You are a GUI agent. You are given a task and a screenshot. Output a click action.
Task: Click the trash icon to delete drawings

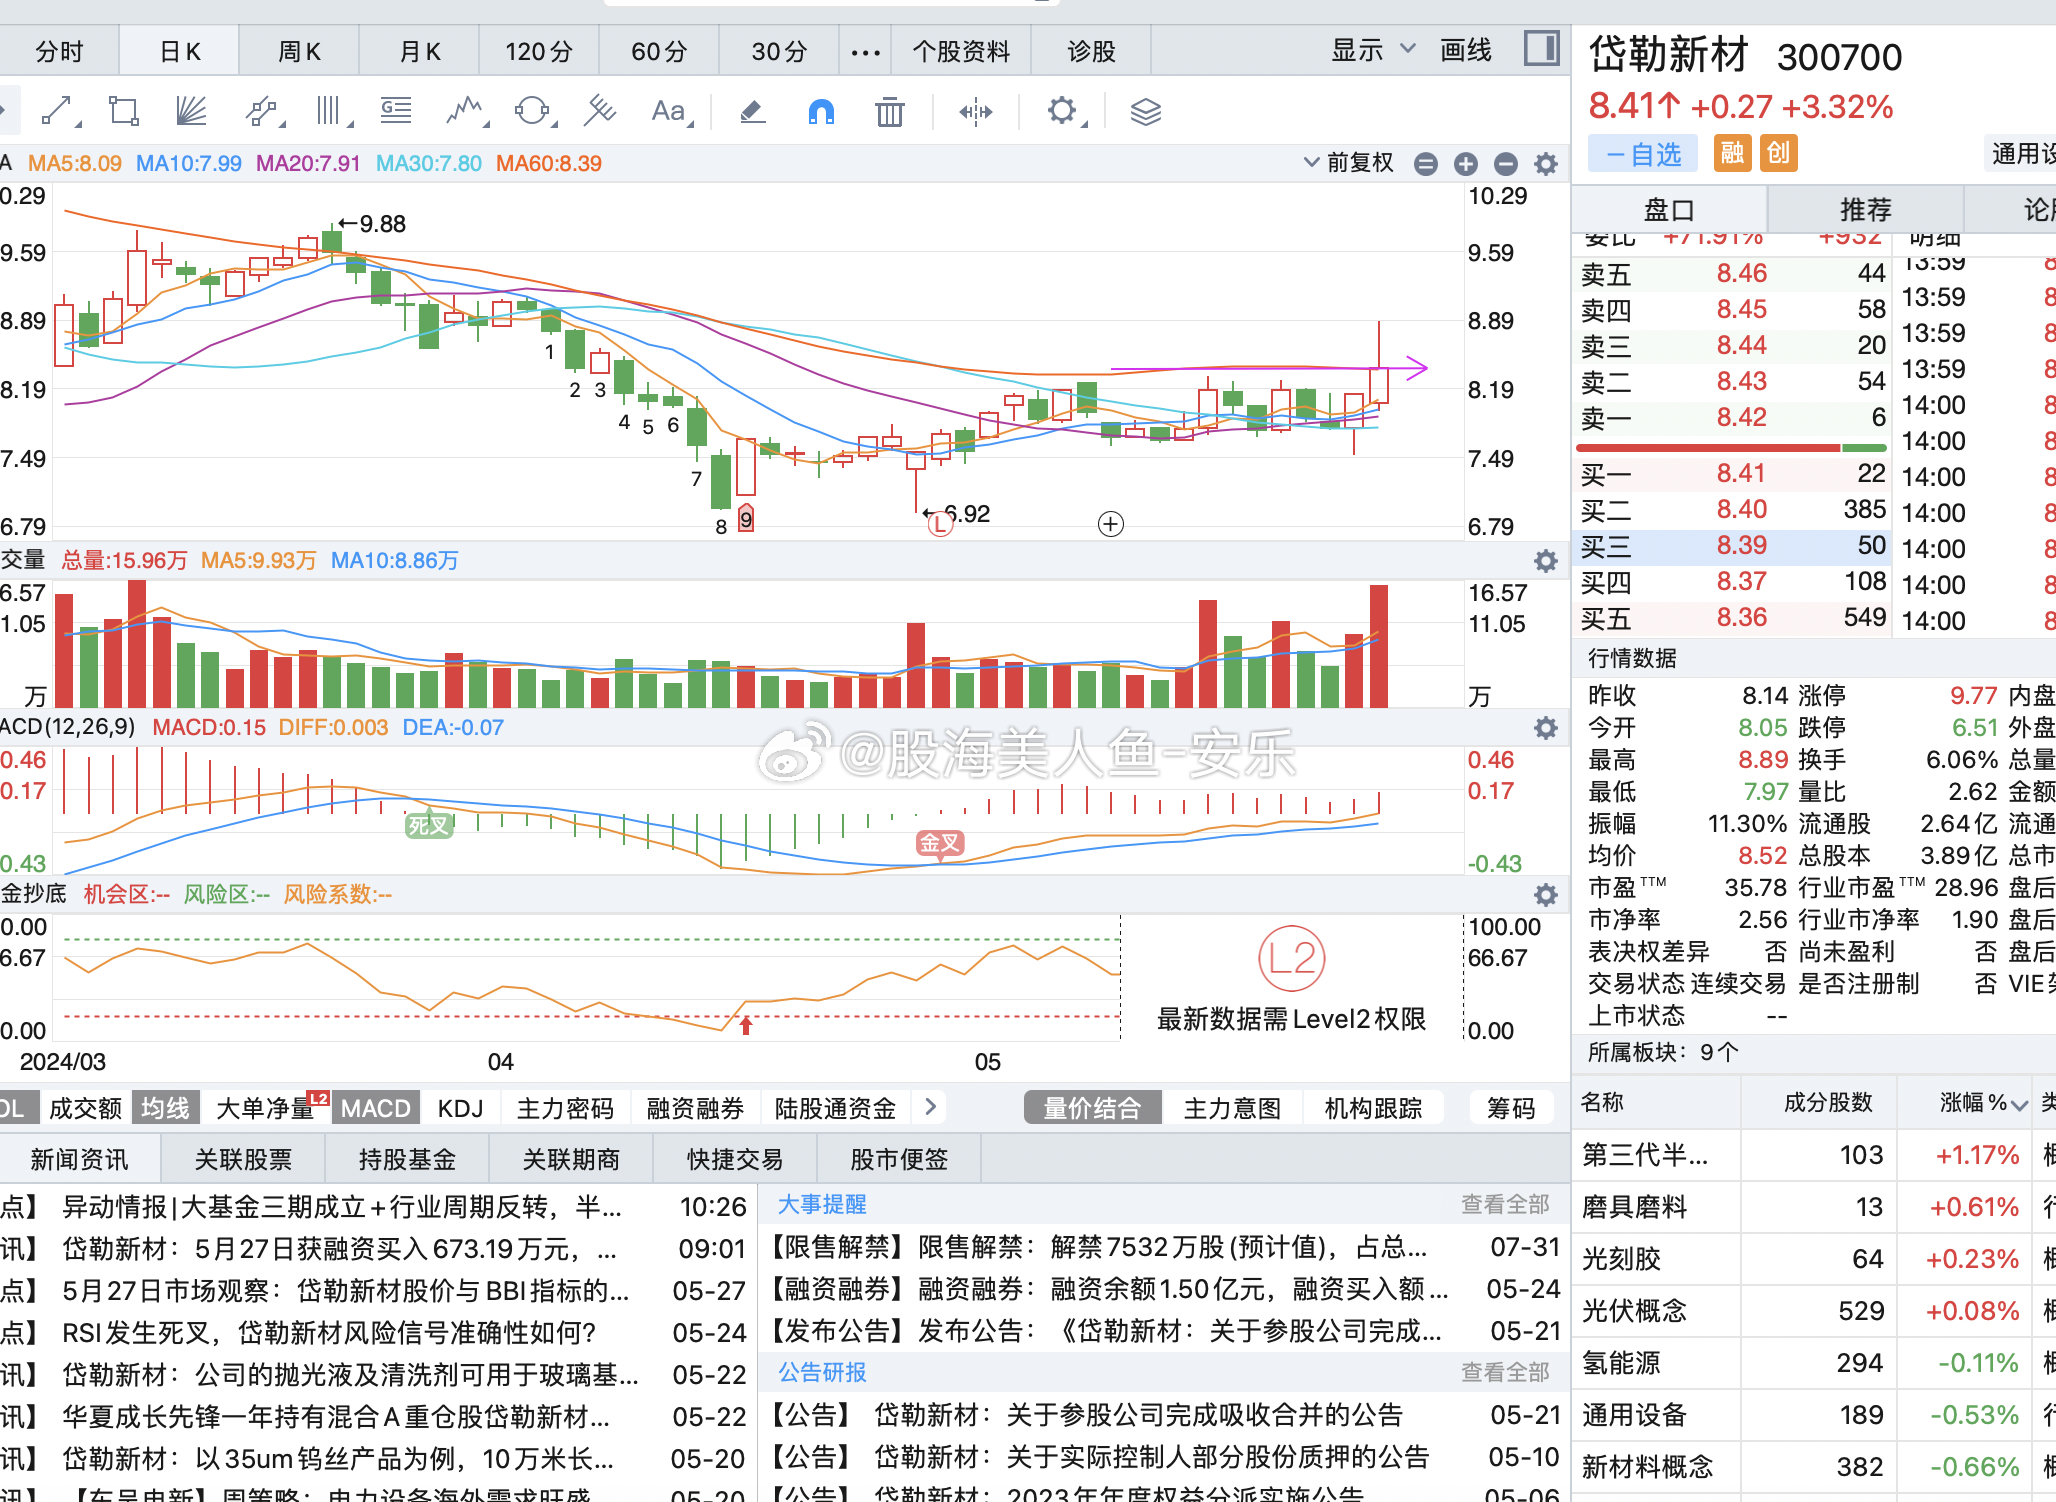[x=890, y=111]
